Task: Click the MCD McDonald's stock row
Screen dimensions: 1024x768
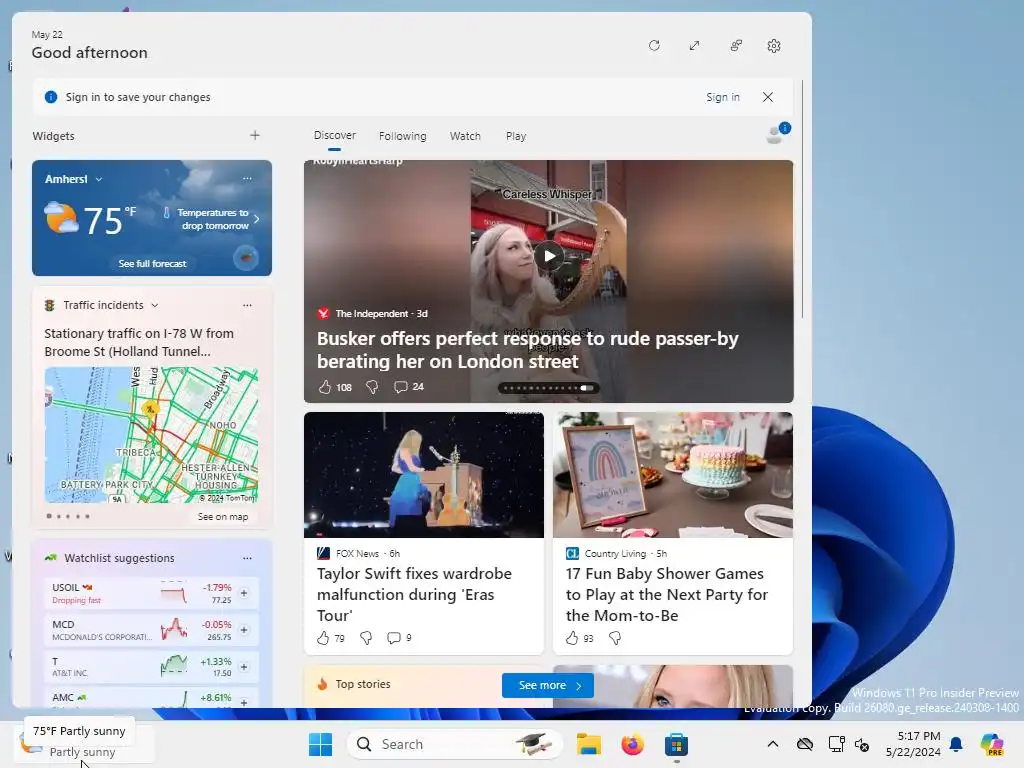Action: (x=152, y=630)
